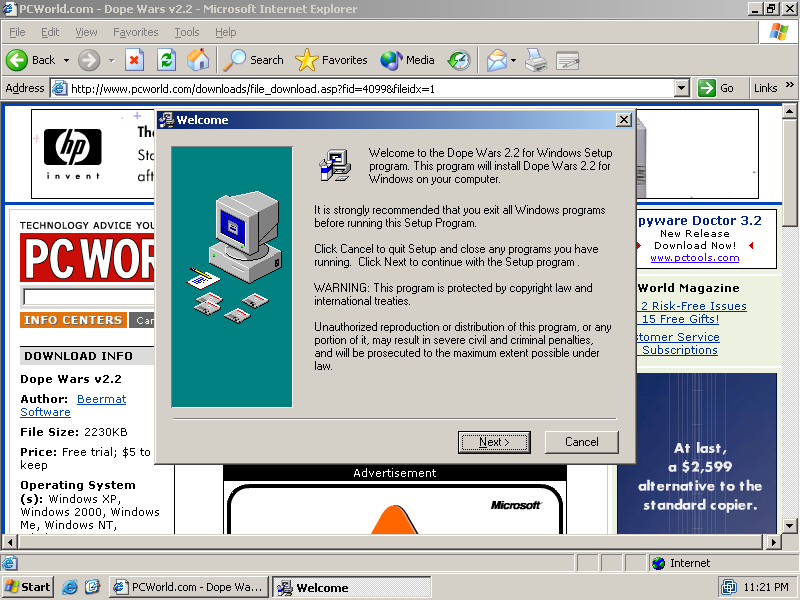800x600 pixels.
Task: Click the IE icon in status bar
Action: click(9, 563)
